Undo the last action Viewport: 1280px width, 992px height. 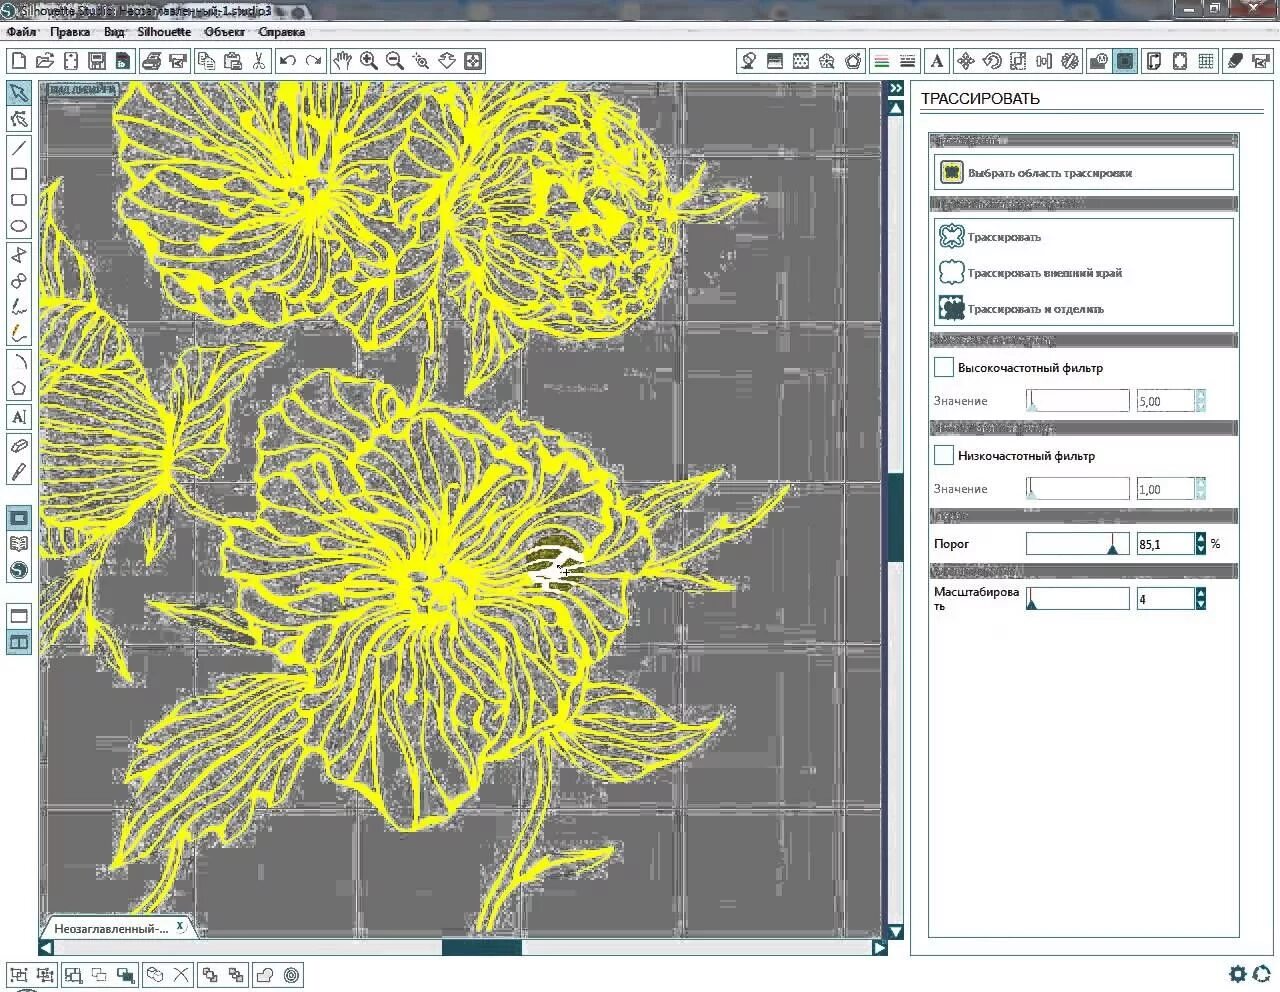tap(288, 61)
